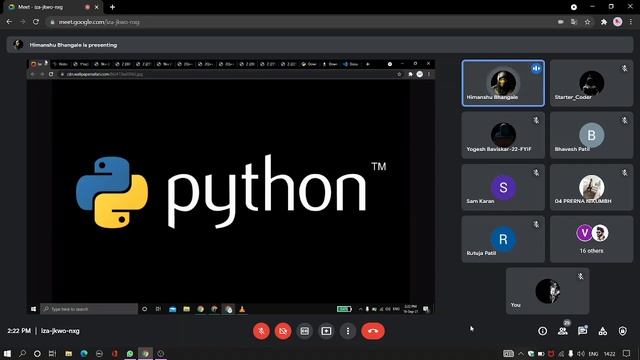
Task: Open the Chrome profile avatar
Action: point(618,22)
